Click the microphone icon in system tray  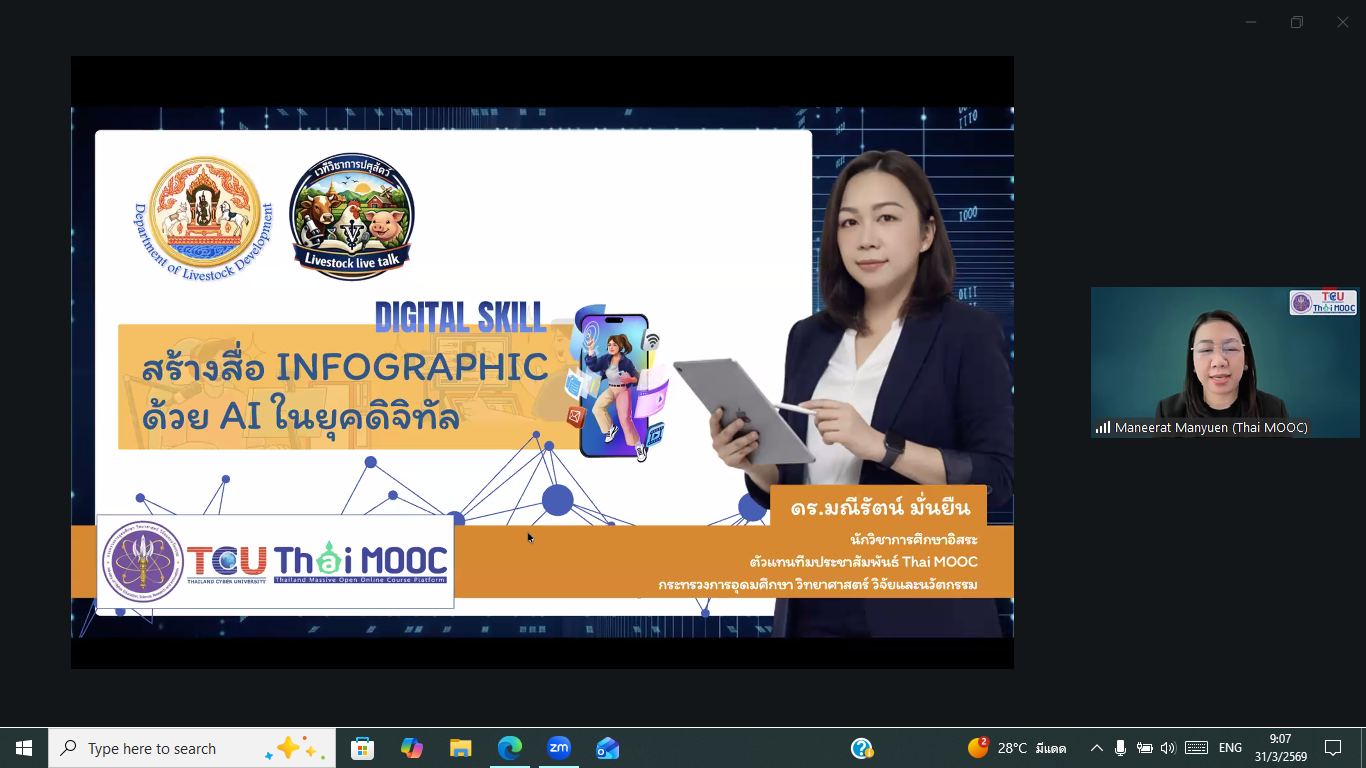1120,748
